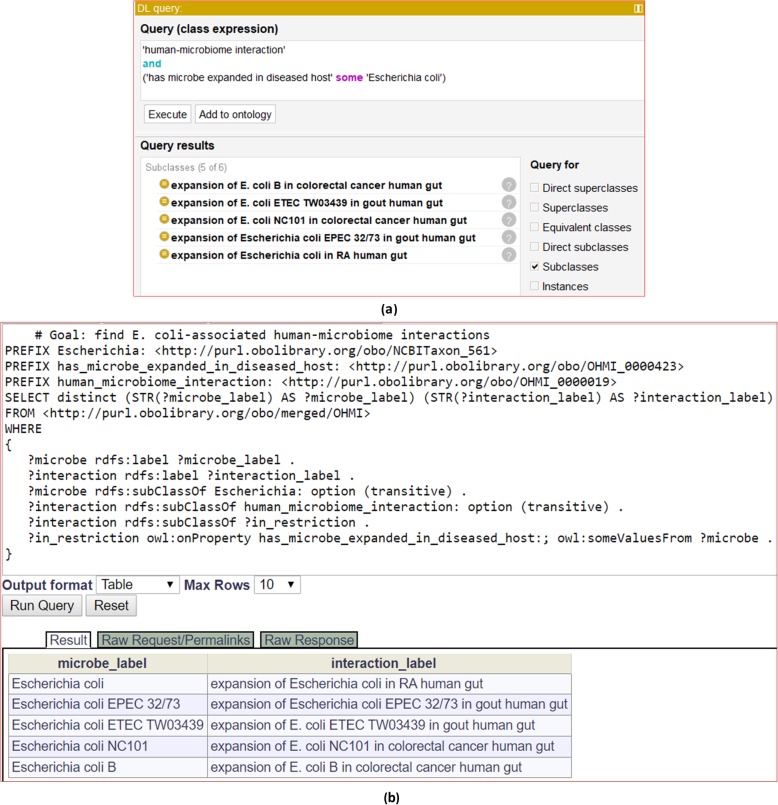
Task: Click the DL query panel header icon
Action: [x=637, y=7]
